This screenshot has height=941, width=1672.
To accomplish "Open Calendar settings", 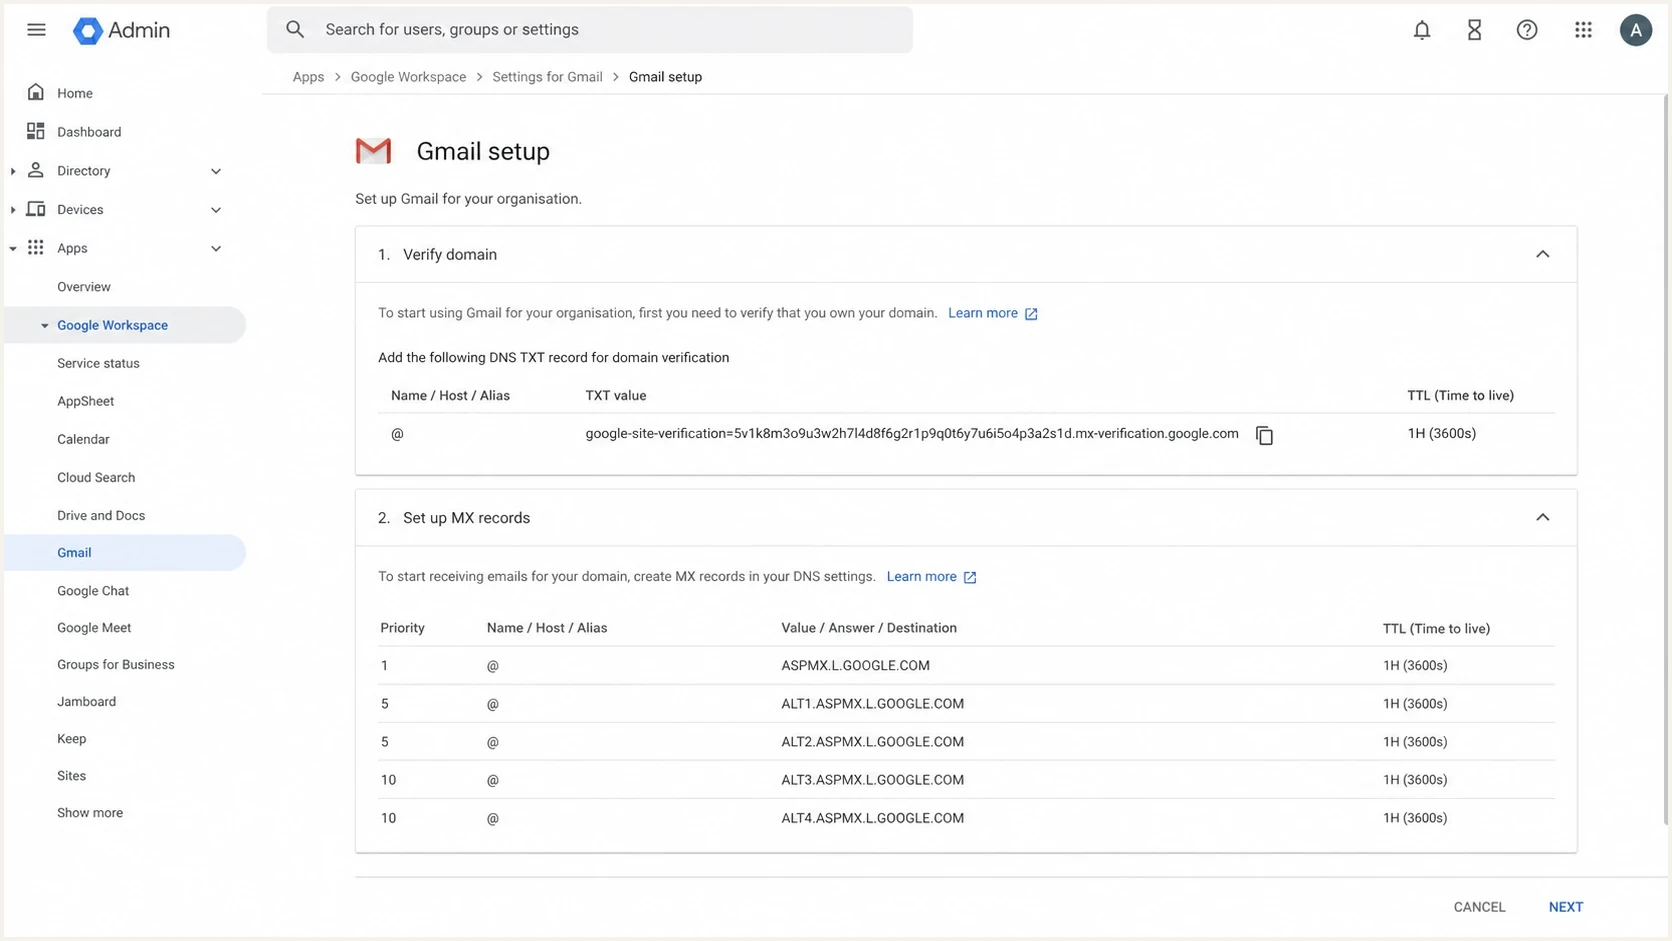I will [x=83, y=439].
